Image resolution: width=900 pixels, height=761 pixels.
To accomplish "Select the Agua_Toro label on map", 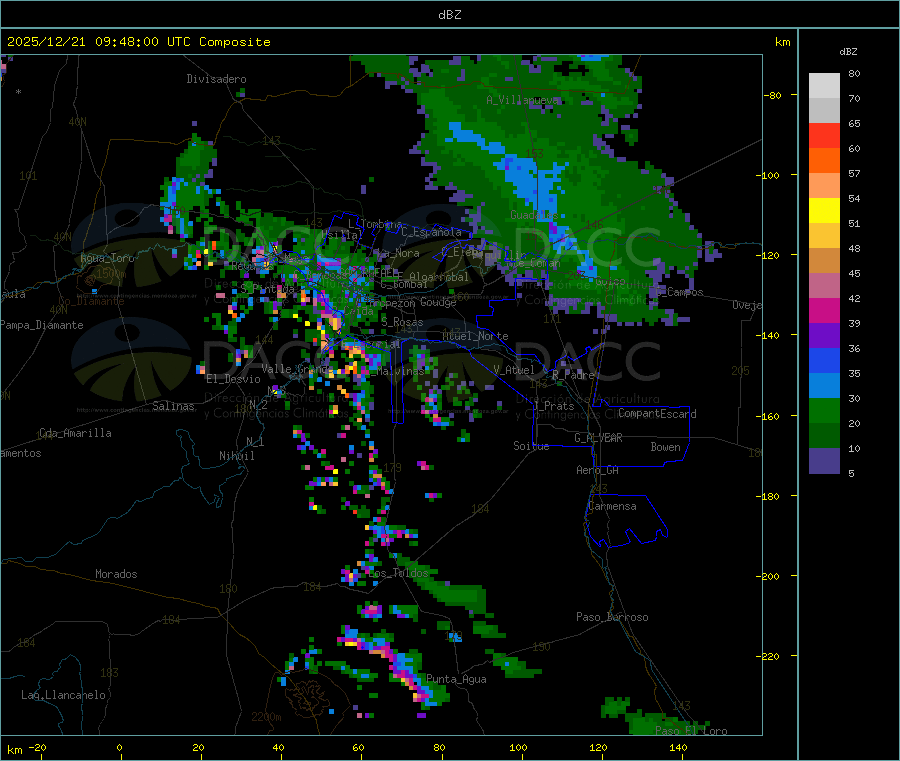I will tap(107, 258).
